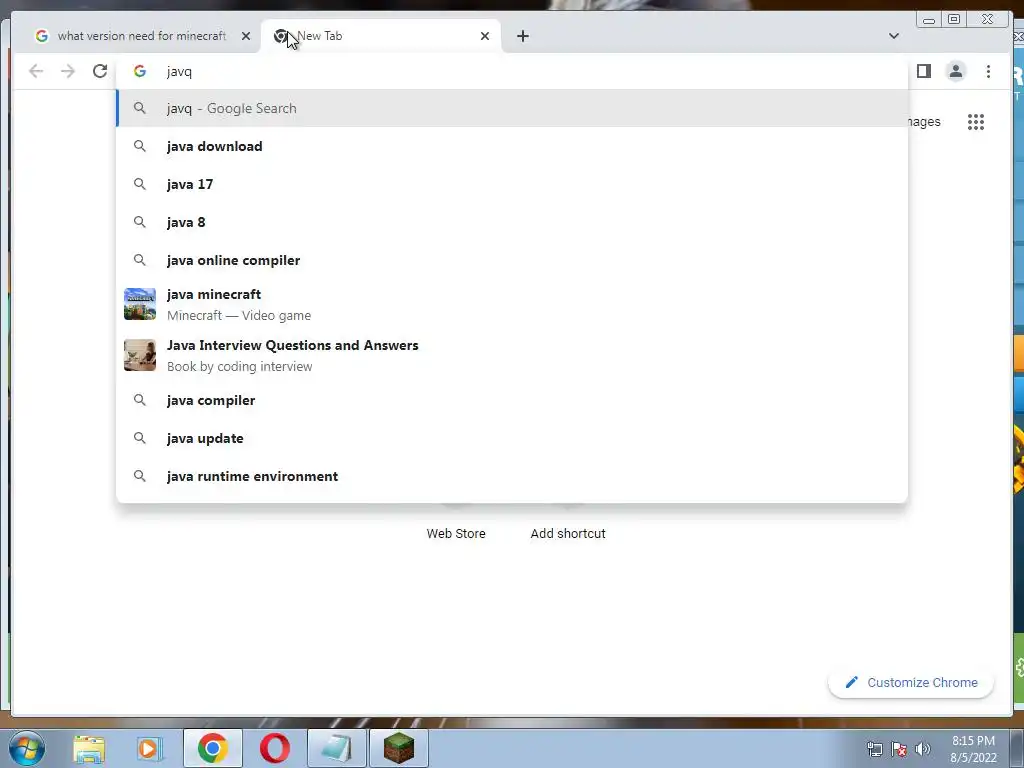
Task: Expand the tab search chevron
Action: [894, 36]
